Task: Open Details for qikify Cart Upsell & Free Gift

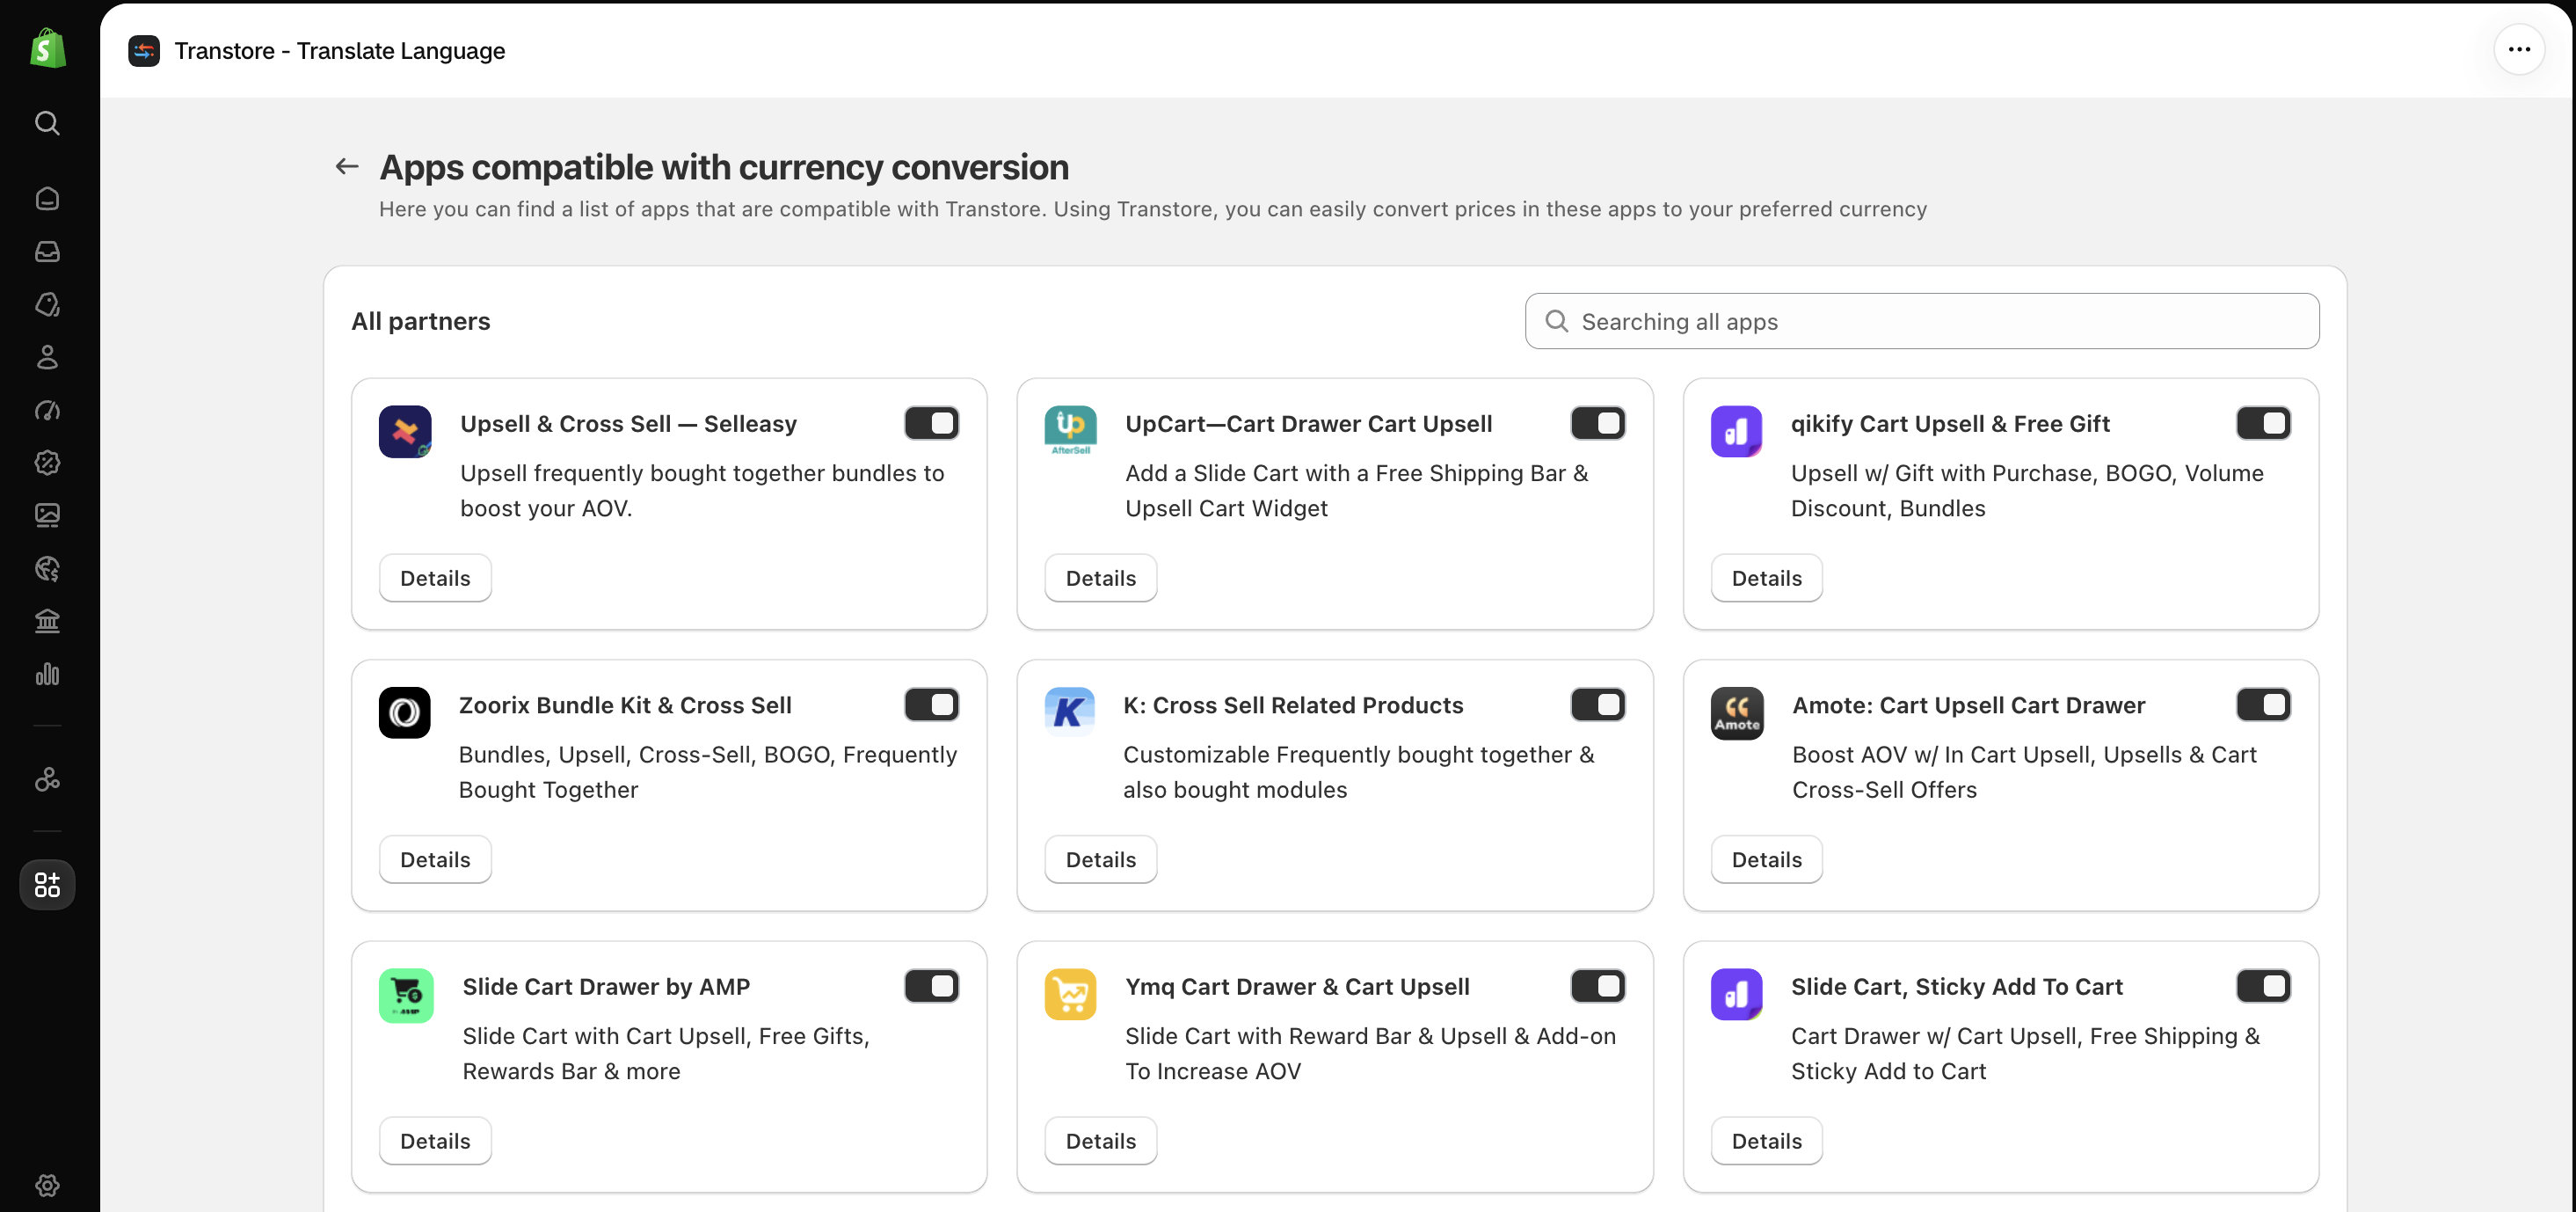Action: click(x=1766, y=578)
